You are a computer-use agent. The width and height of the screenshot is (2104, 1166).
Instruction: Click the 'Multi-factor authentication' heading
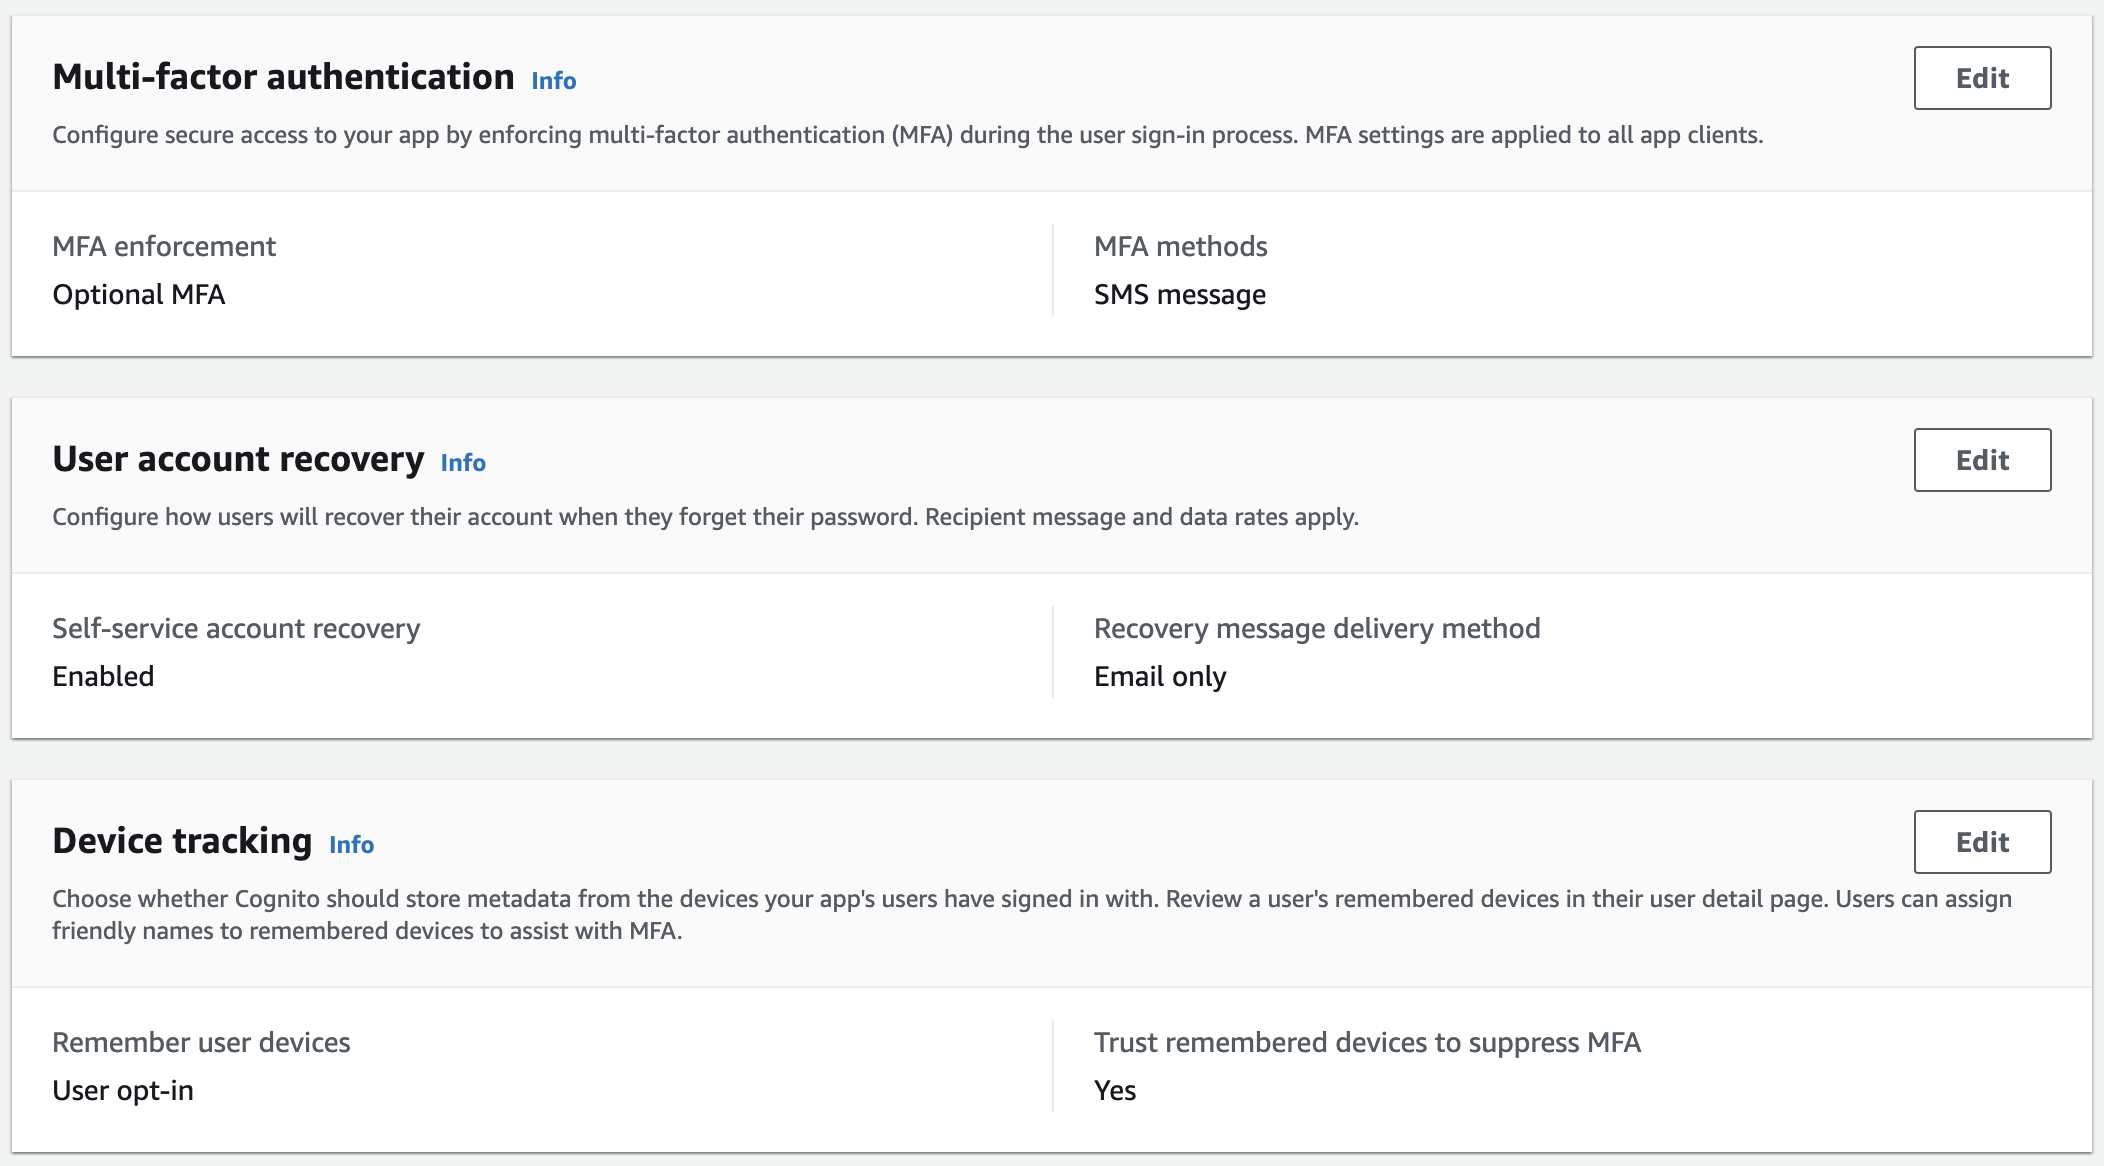pyautogui.click(x=283, y=77)
